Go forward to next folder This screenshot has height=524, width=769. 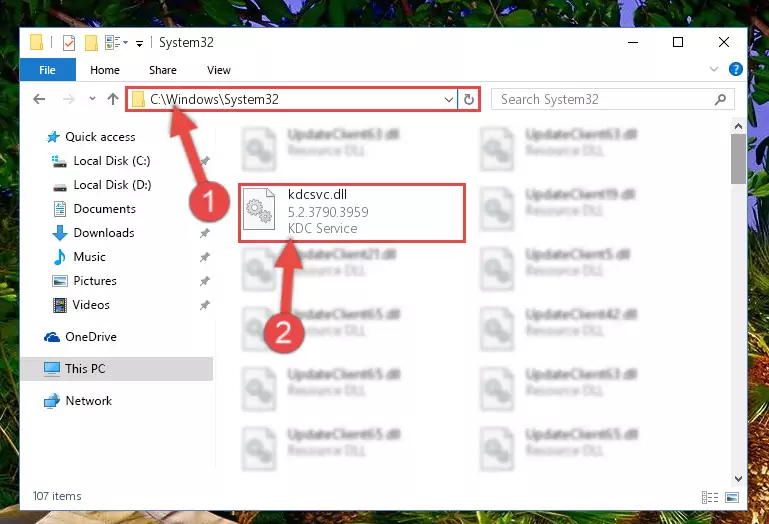(x=69, y=100)
